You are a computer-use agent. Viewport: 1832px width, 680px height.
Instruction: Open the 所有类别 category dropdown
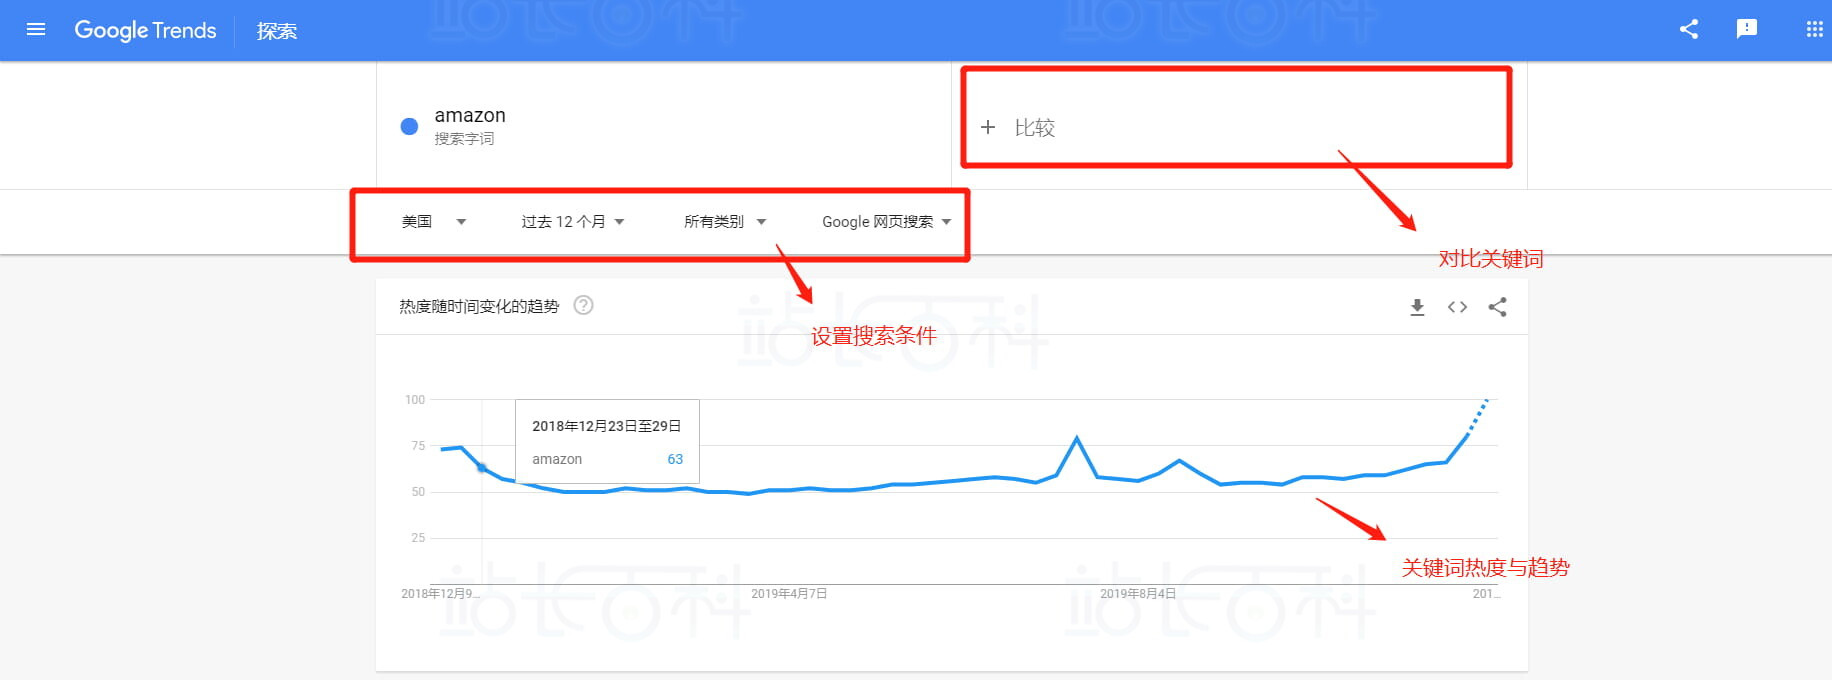tap(725, 222)
